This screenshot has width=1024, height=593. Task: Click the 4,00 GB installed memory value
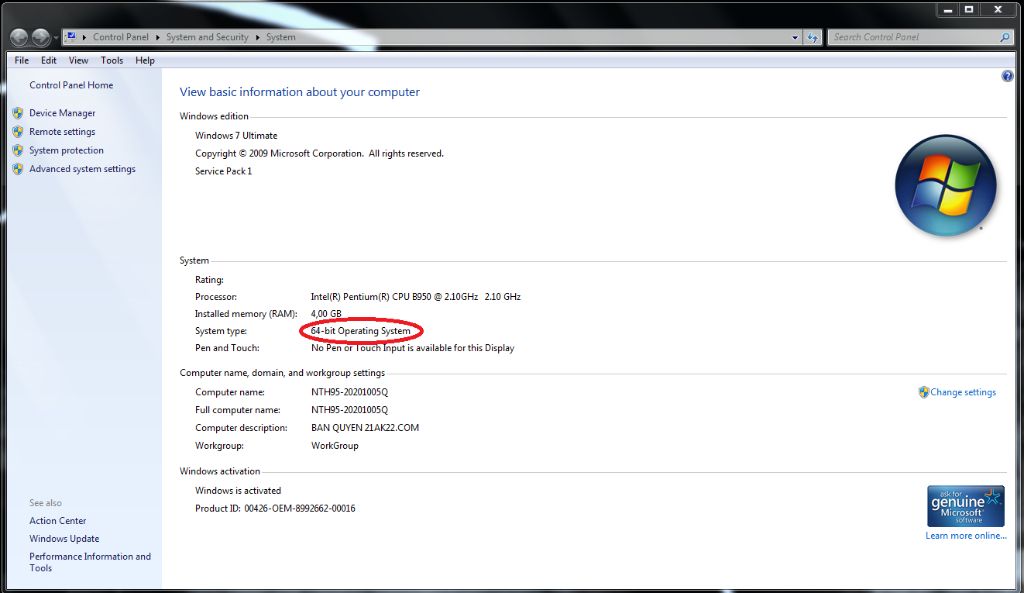326,313
